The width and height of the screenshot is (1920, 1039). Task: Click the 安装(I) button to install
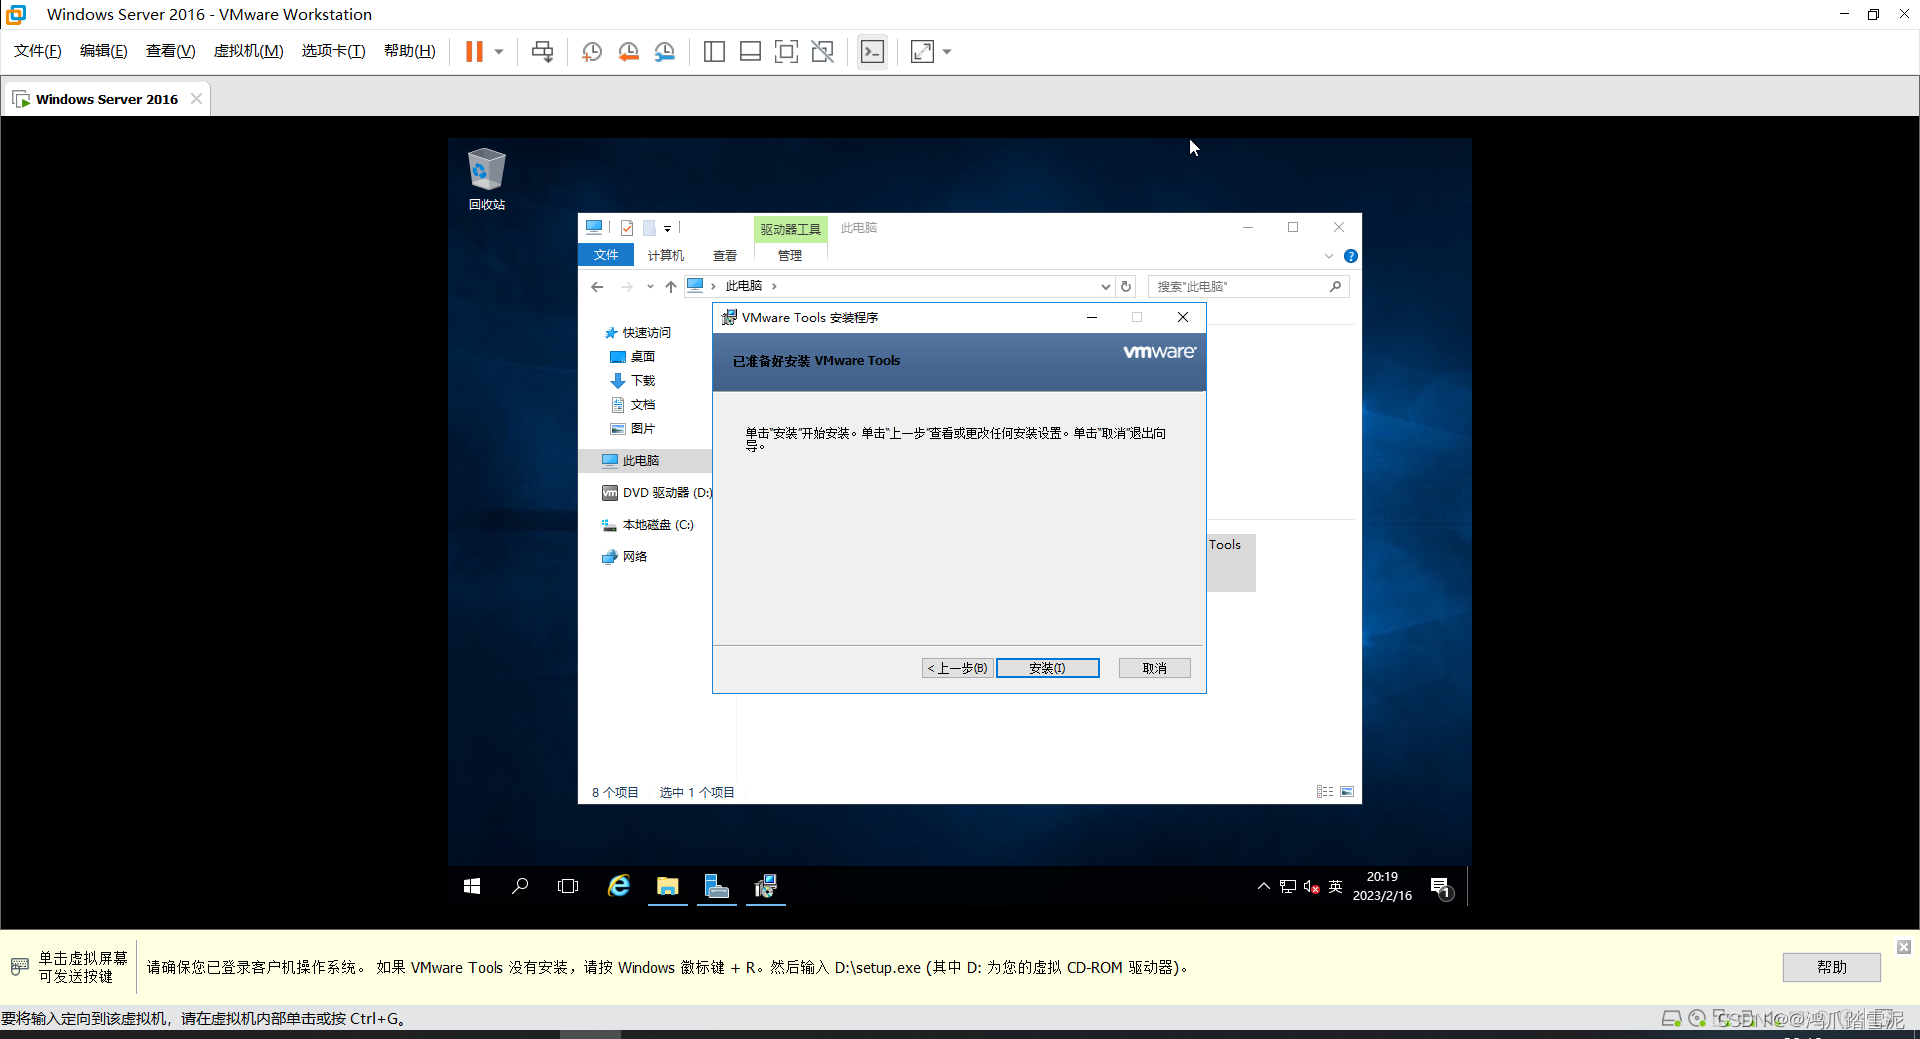(x=1047, y=668)
